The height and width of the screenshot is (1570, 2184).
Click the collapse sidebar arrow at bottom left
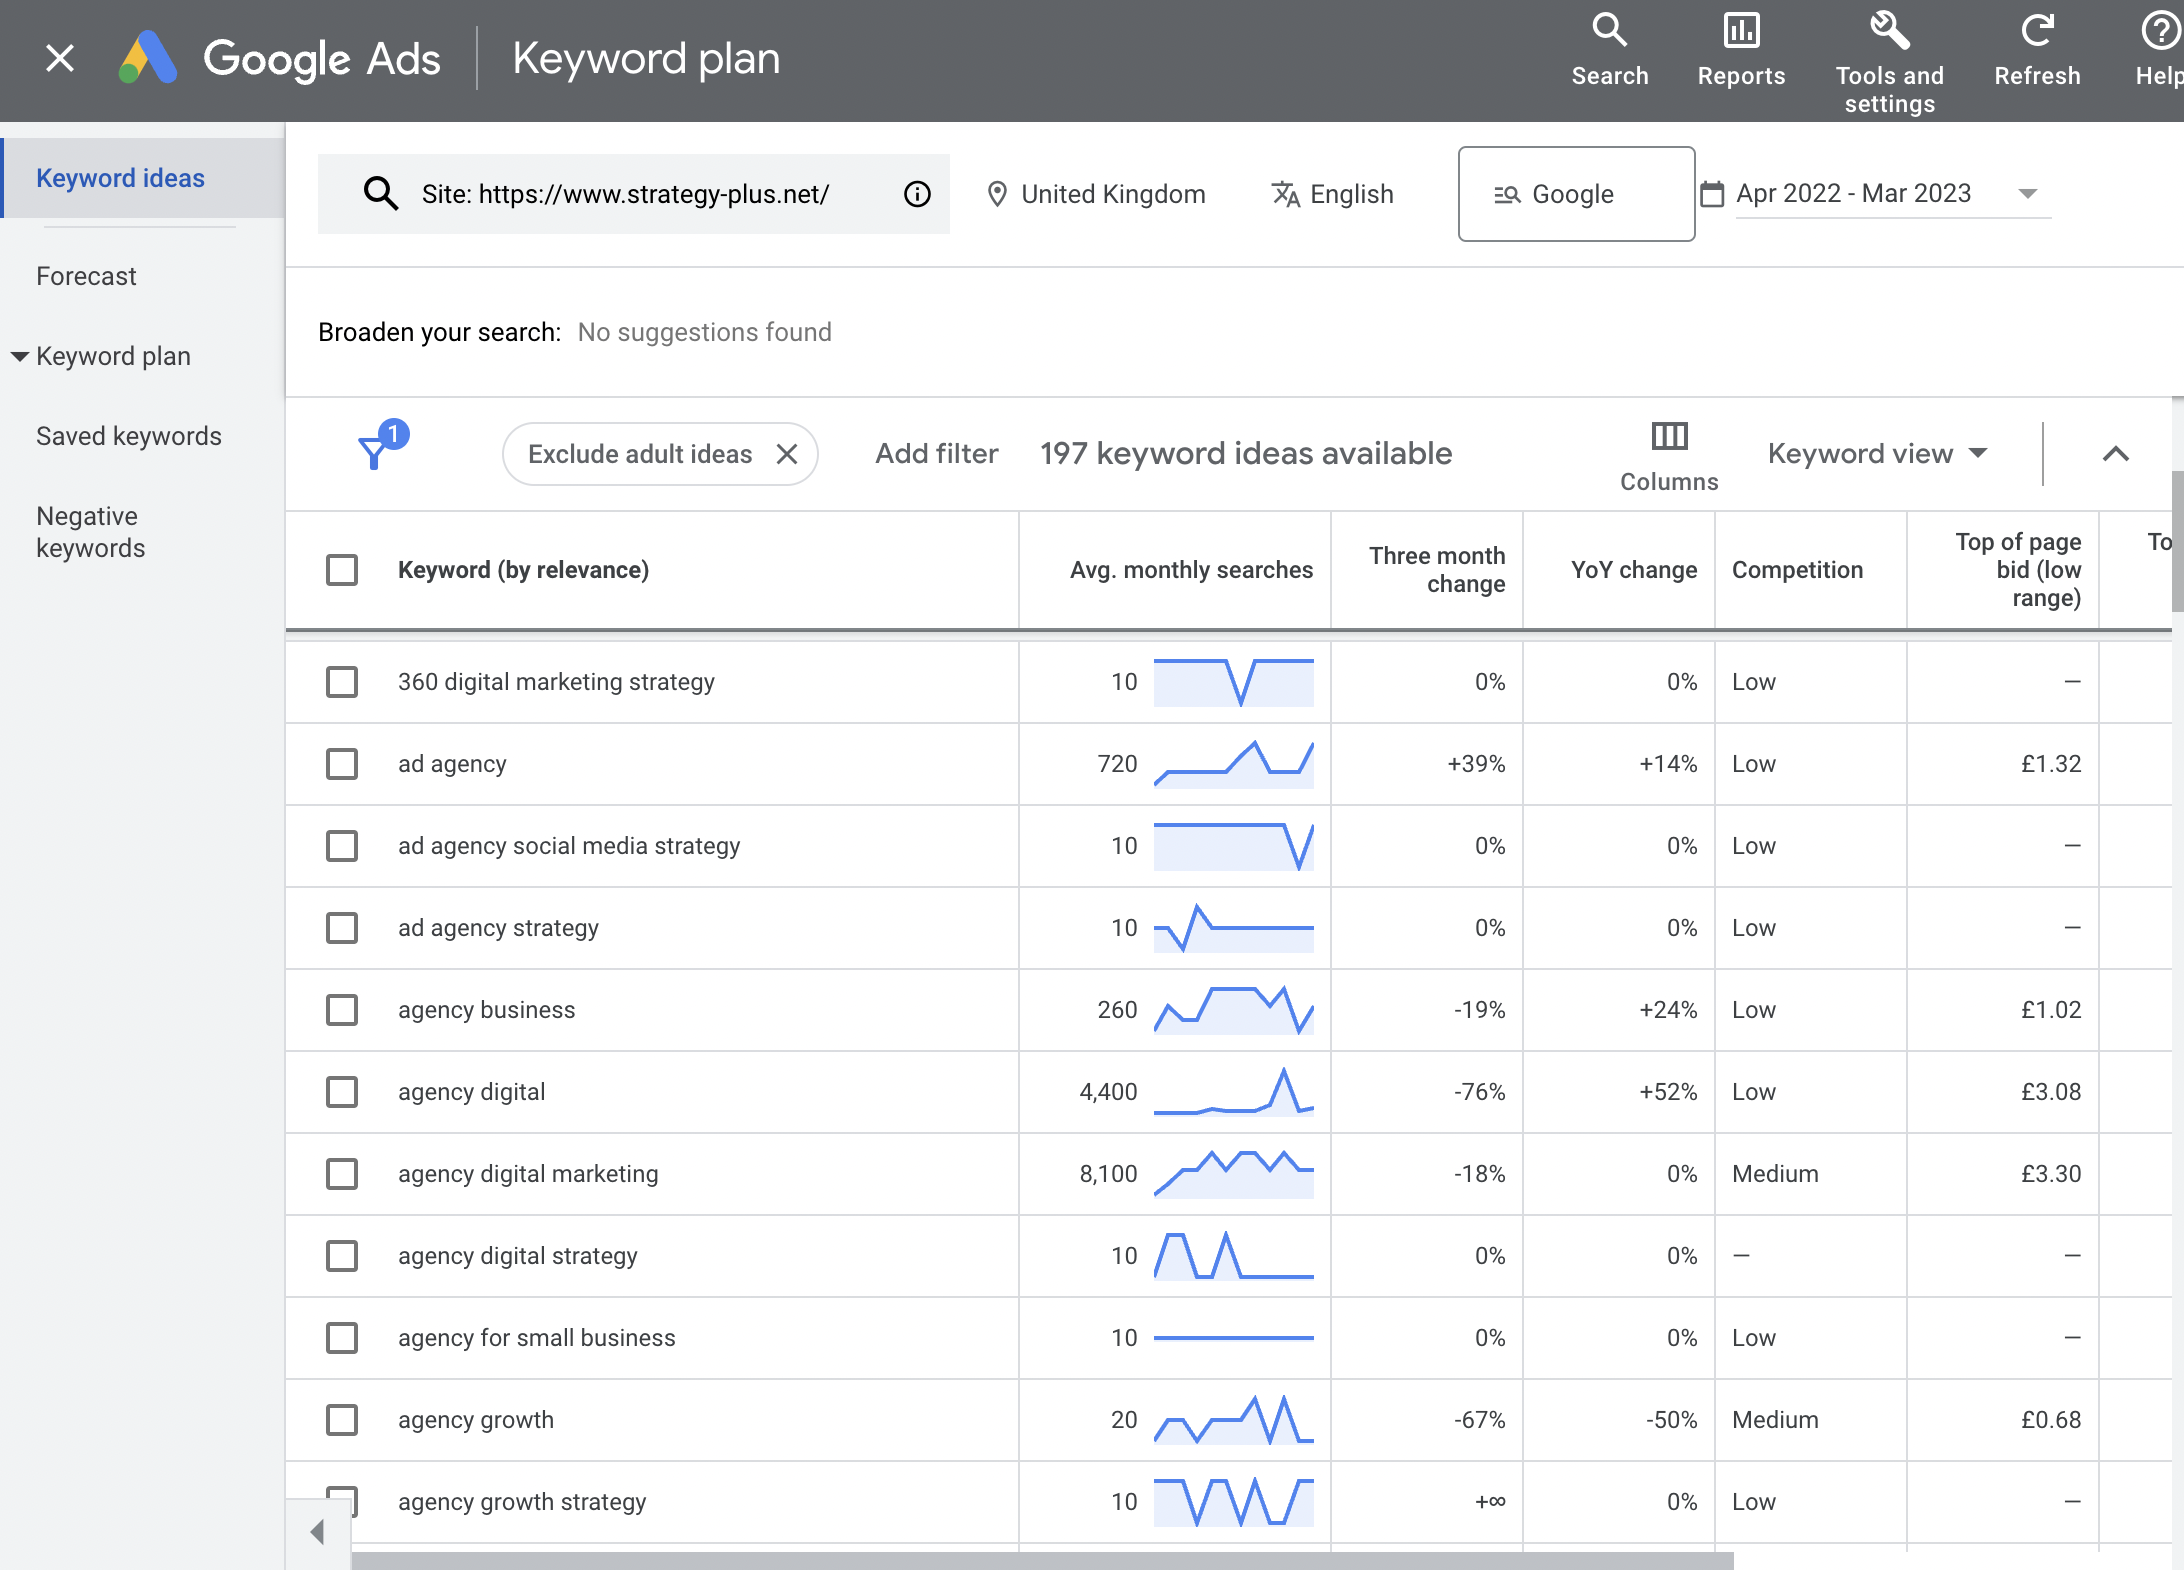[318, 1531]
